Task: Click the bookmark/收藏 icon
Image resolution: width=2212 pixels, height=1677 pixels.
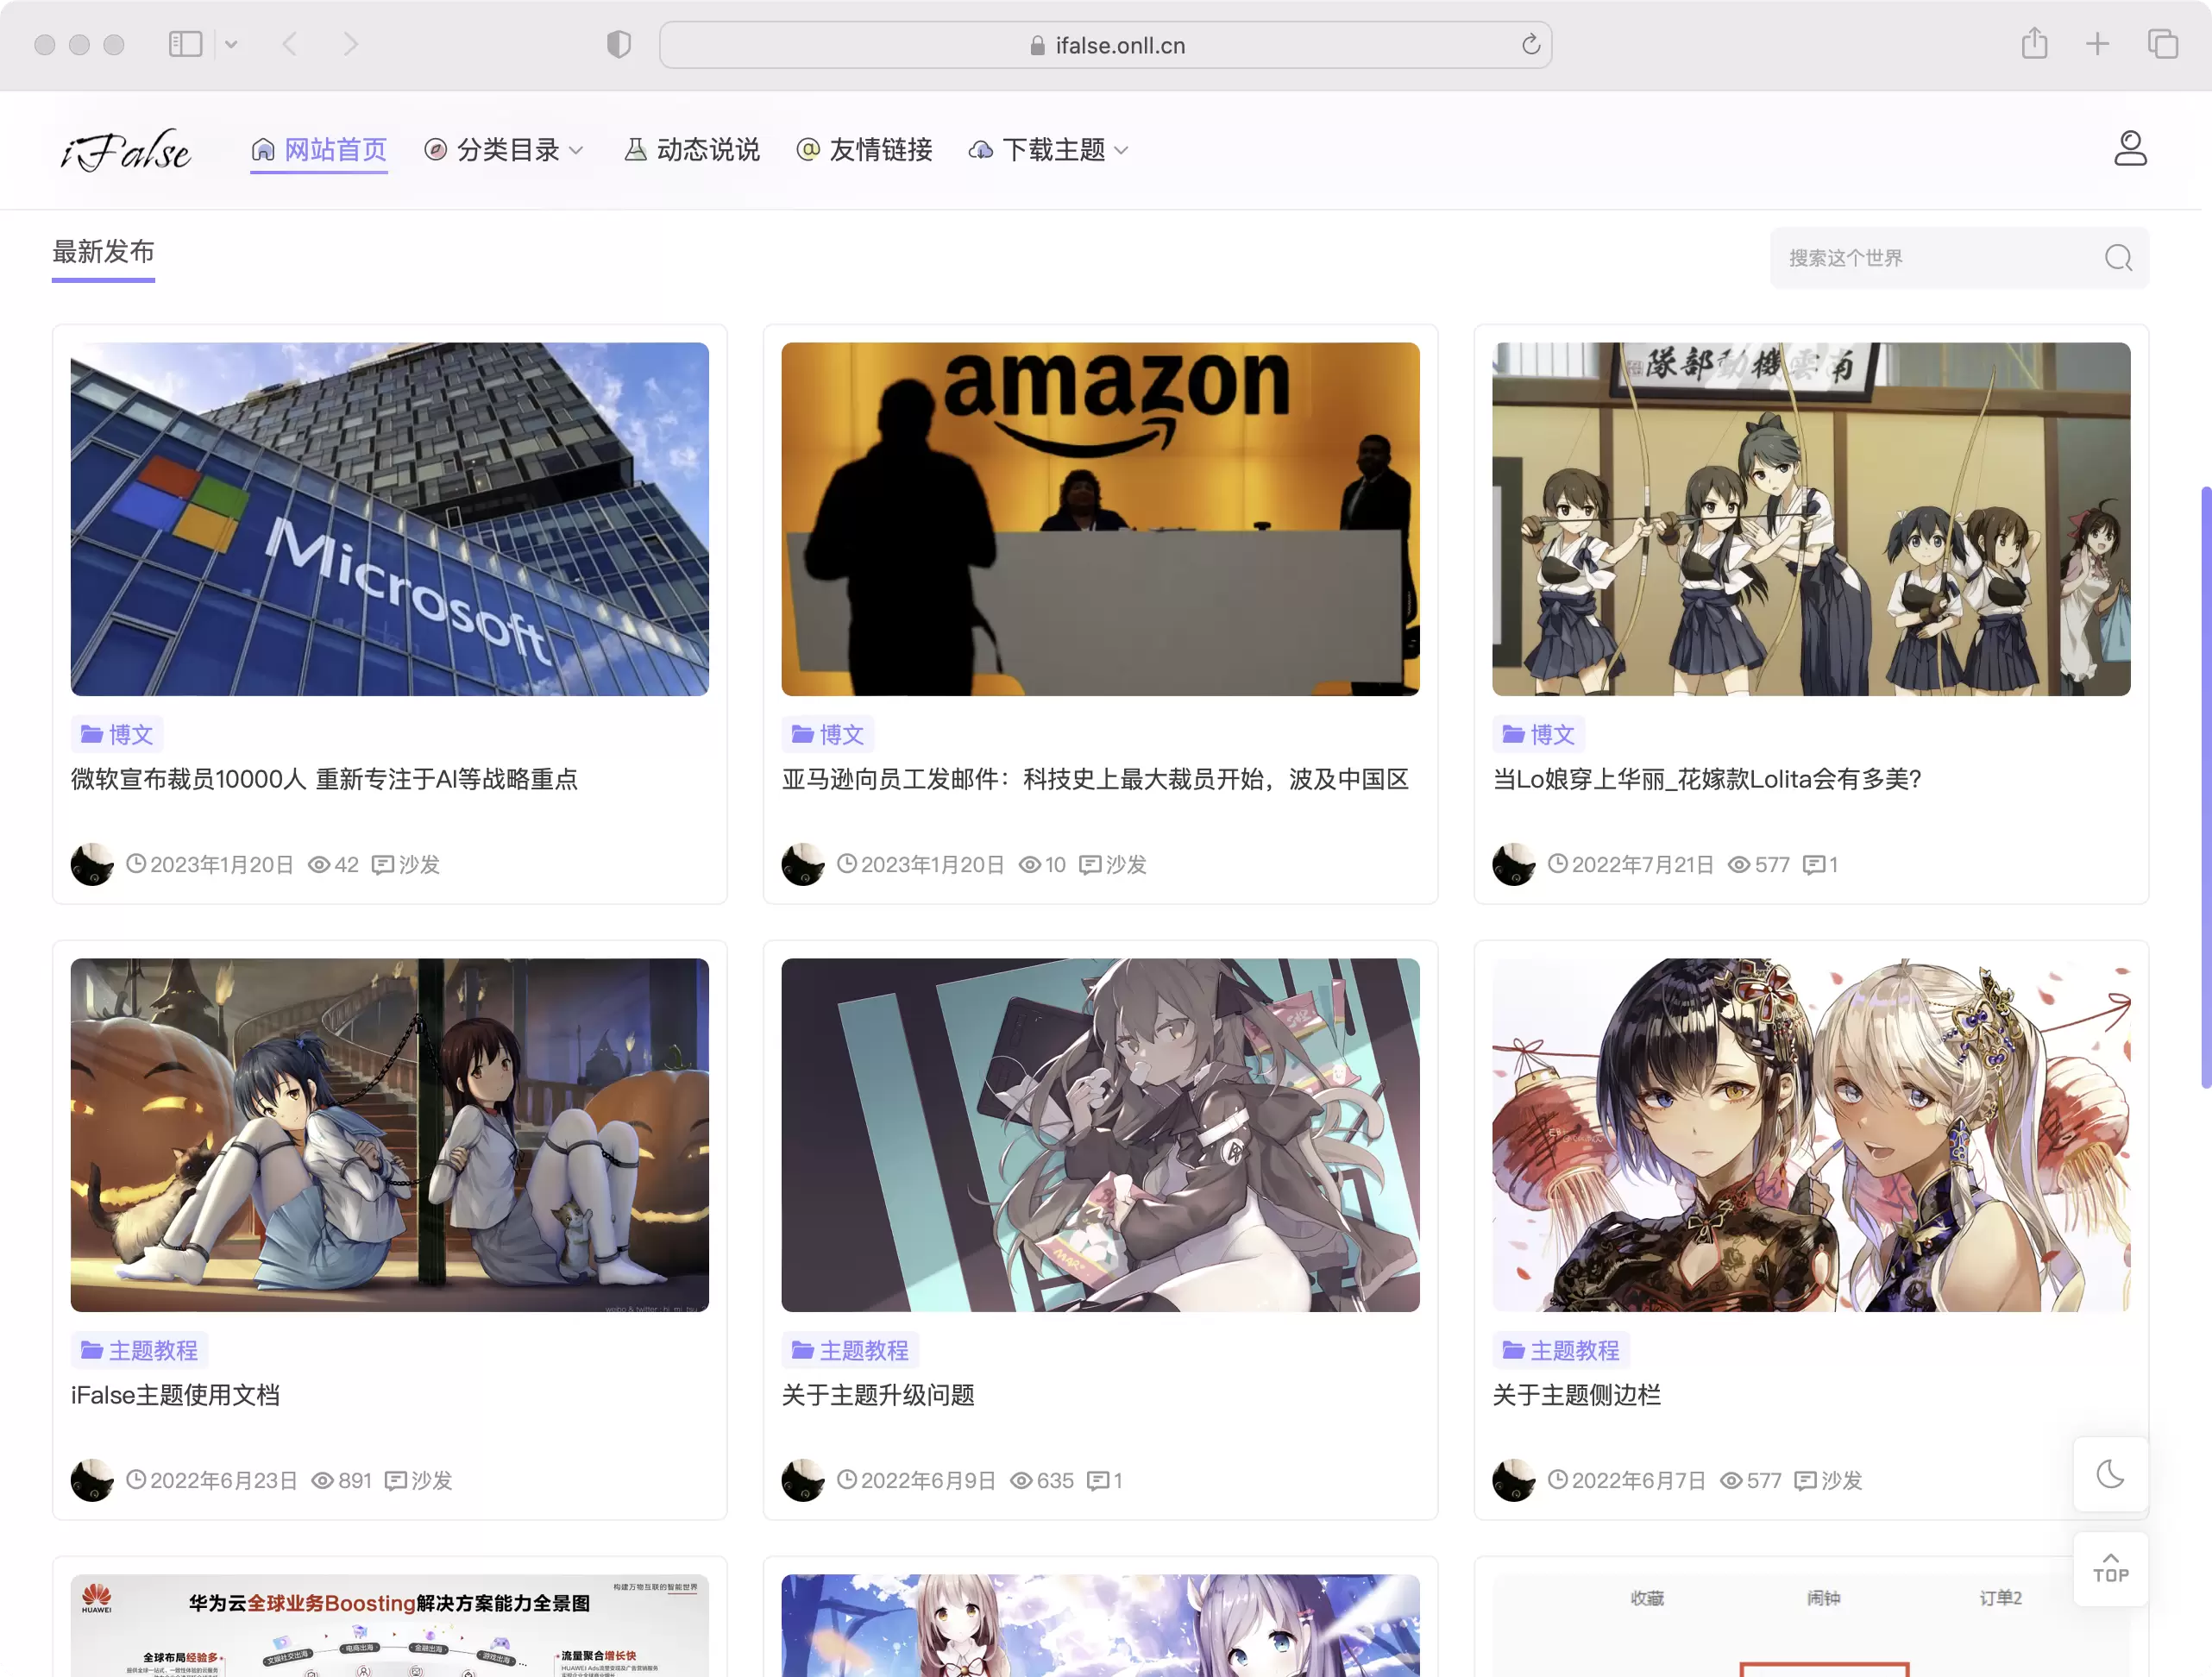Action: tap(1650, 1596)
